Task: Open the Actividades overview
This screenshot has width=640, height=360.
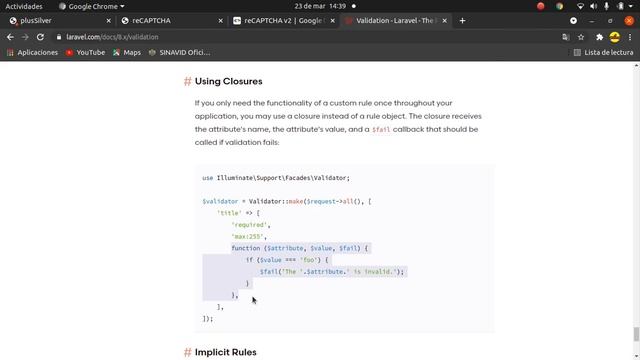Action: (x=24, y=7)
